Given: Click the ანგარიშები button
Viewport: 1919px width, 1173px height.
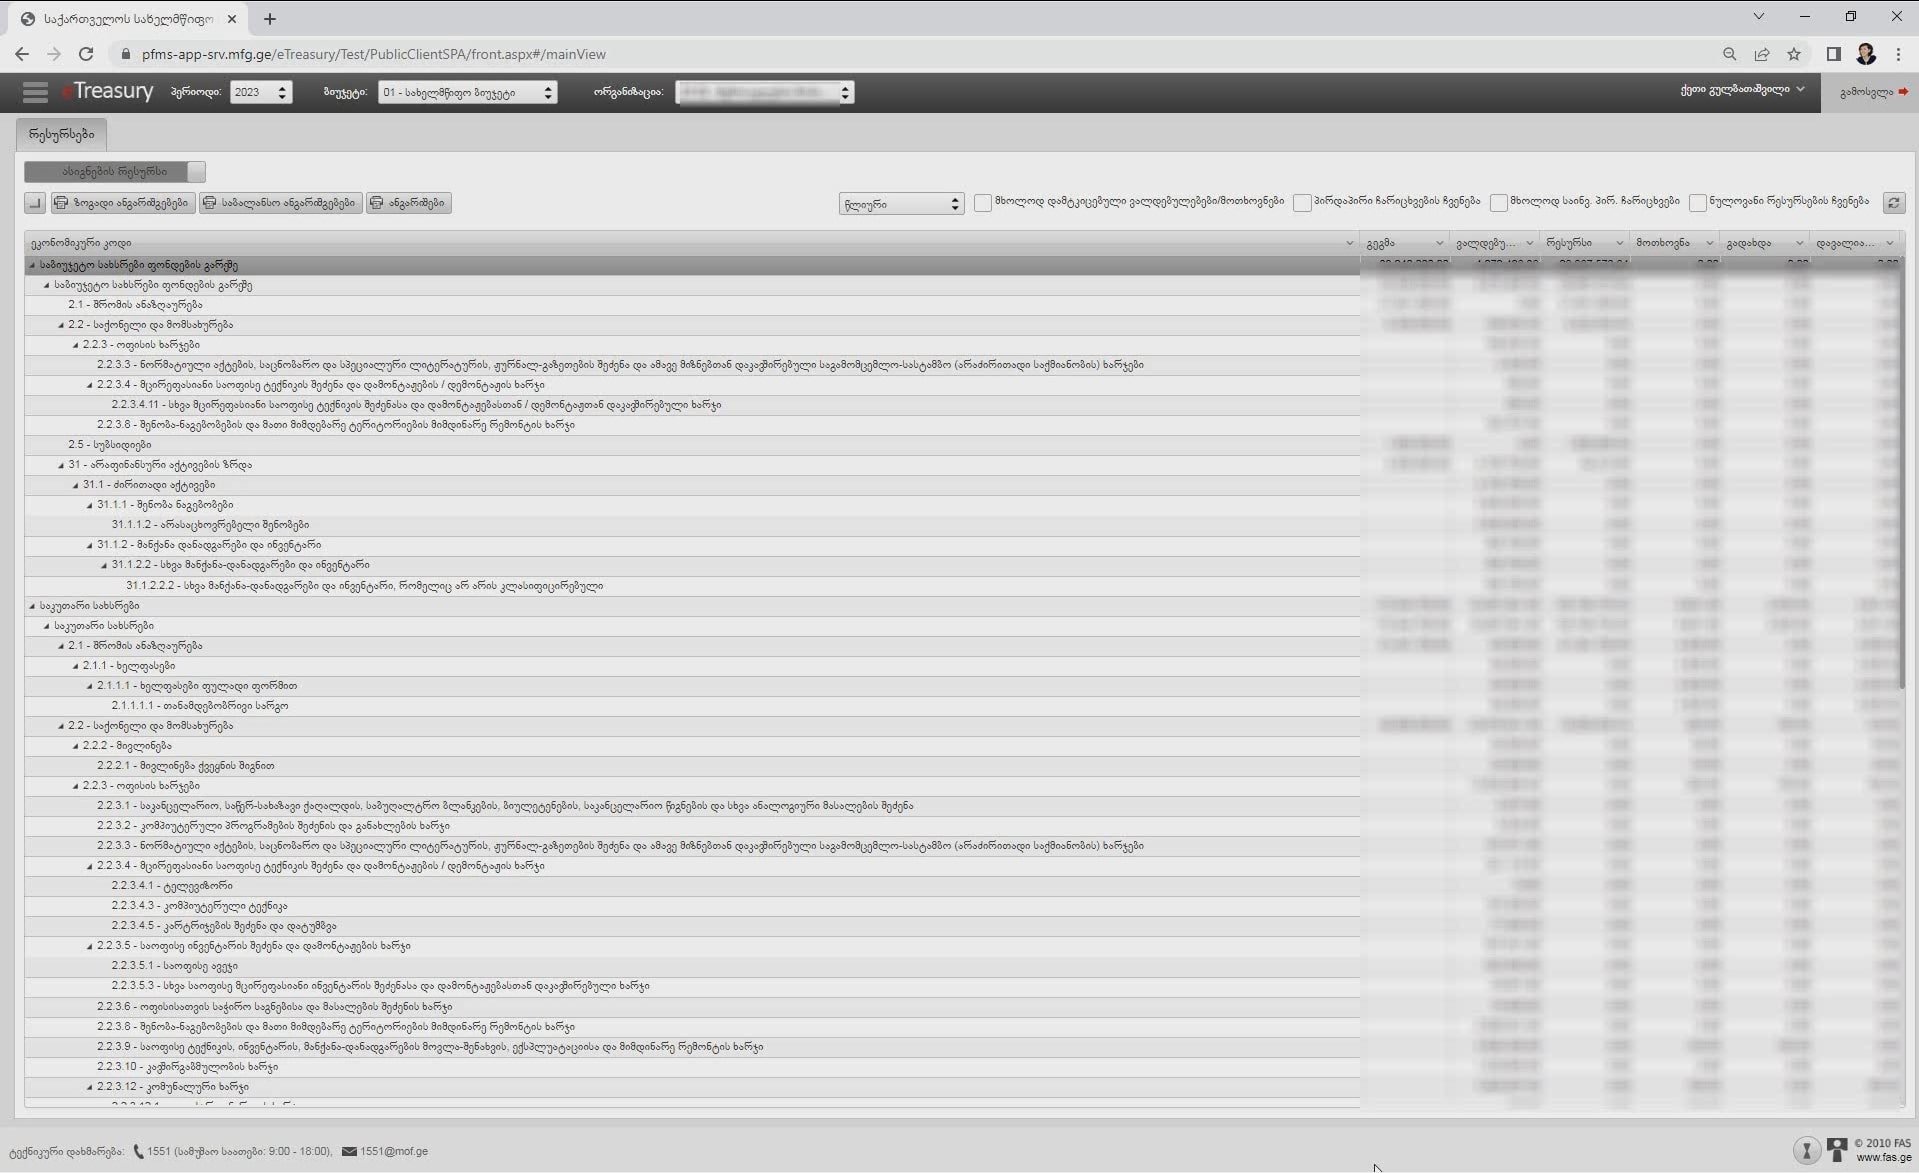Looking at the screenshot, I should pos(408,203).
